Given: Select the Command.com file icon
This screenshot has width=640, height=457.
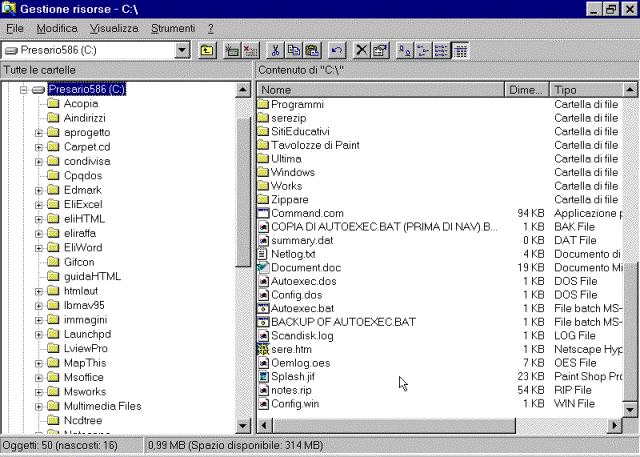Looking at the screenshot, I should (x=263, y=213).
